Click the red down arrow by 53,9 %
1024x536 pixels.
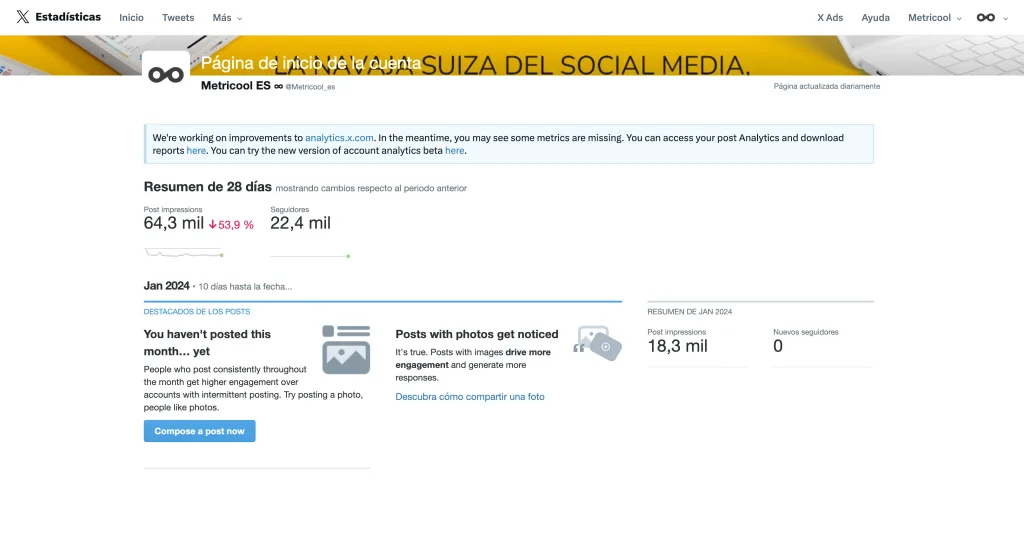pos(213,225)
